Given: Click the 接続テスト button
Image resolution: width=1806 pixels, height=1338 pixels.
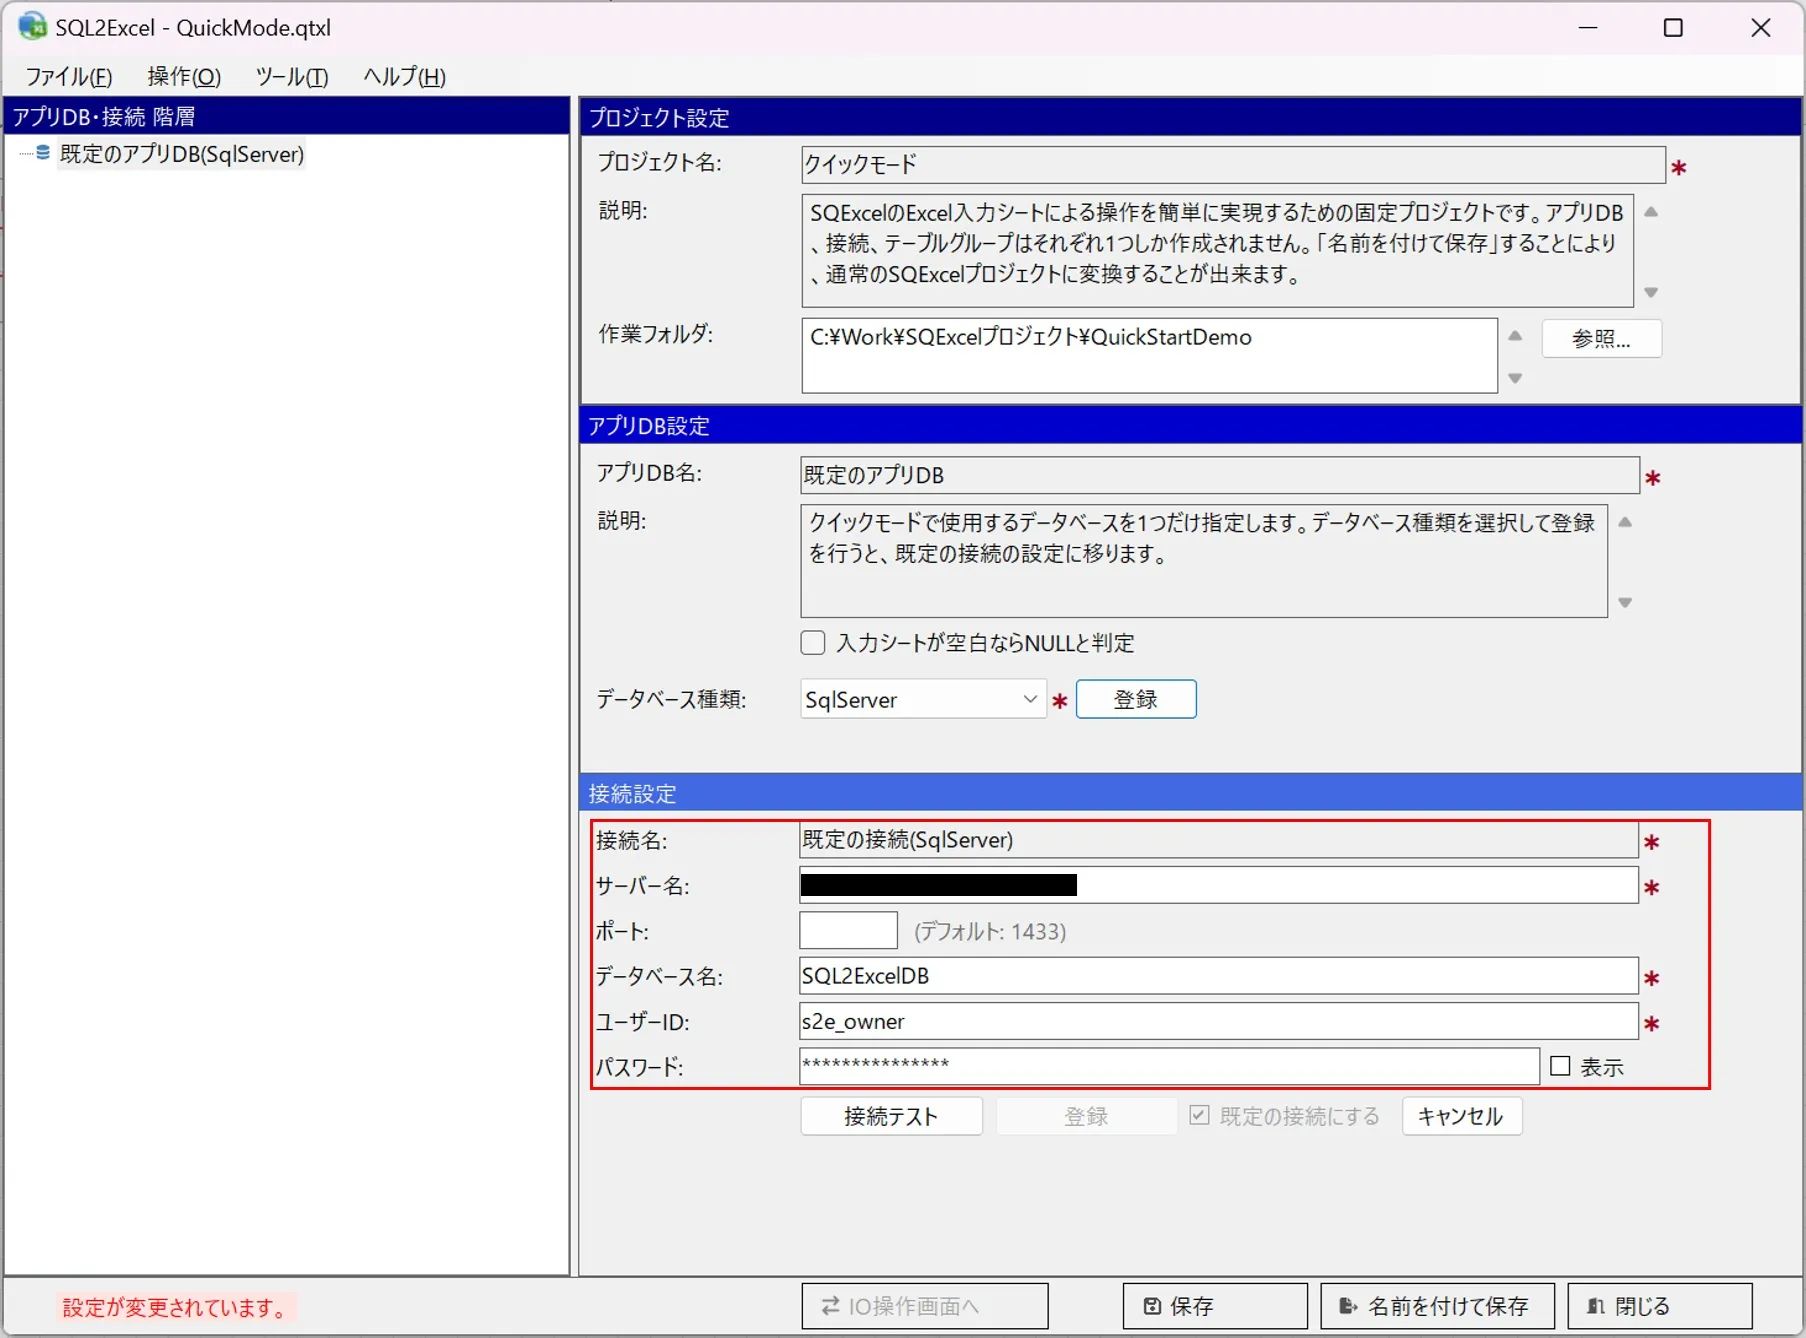Looking at the screenshot, I should (891, 1116).
